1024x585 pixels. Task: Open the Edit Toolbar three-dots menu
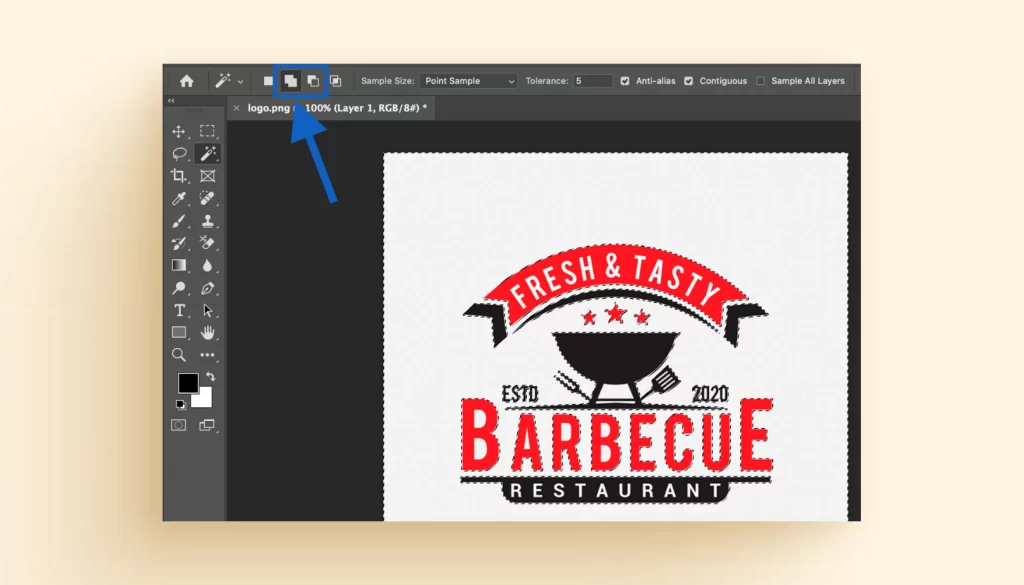[x=208, y=355]
